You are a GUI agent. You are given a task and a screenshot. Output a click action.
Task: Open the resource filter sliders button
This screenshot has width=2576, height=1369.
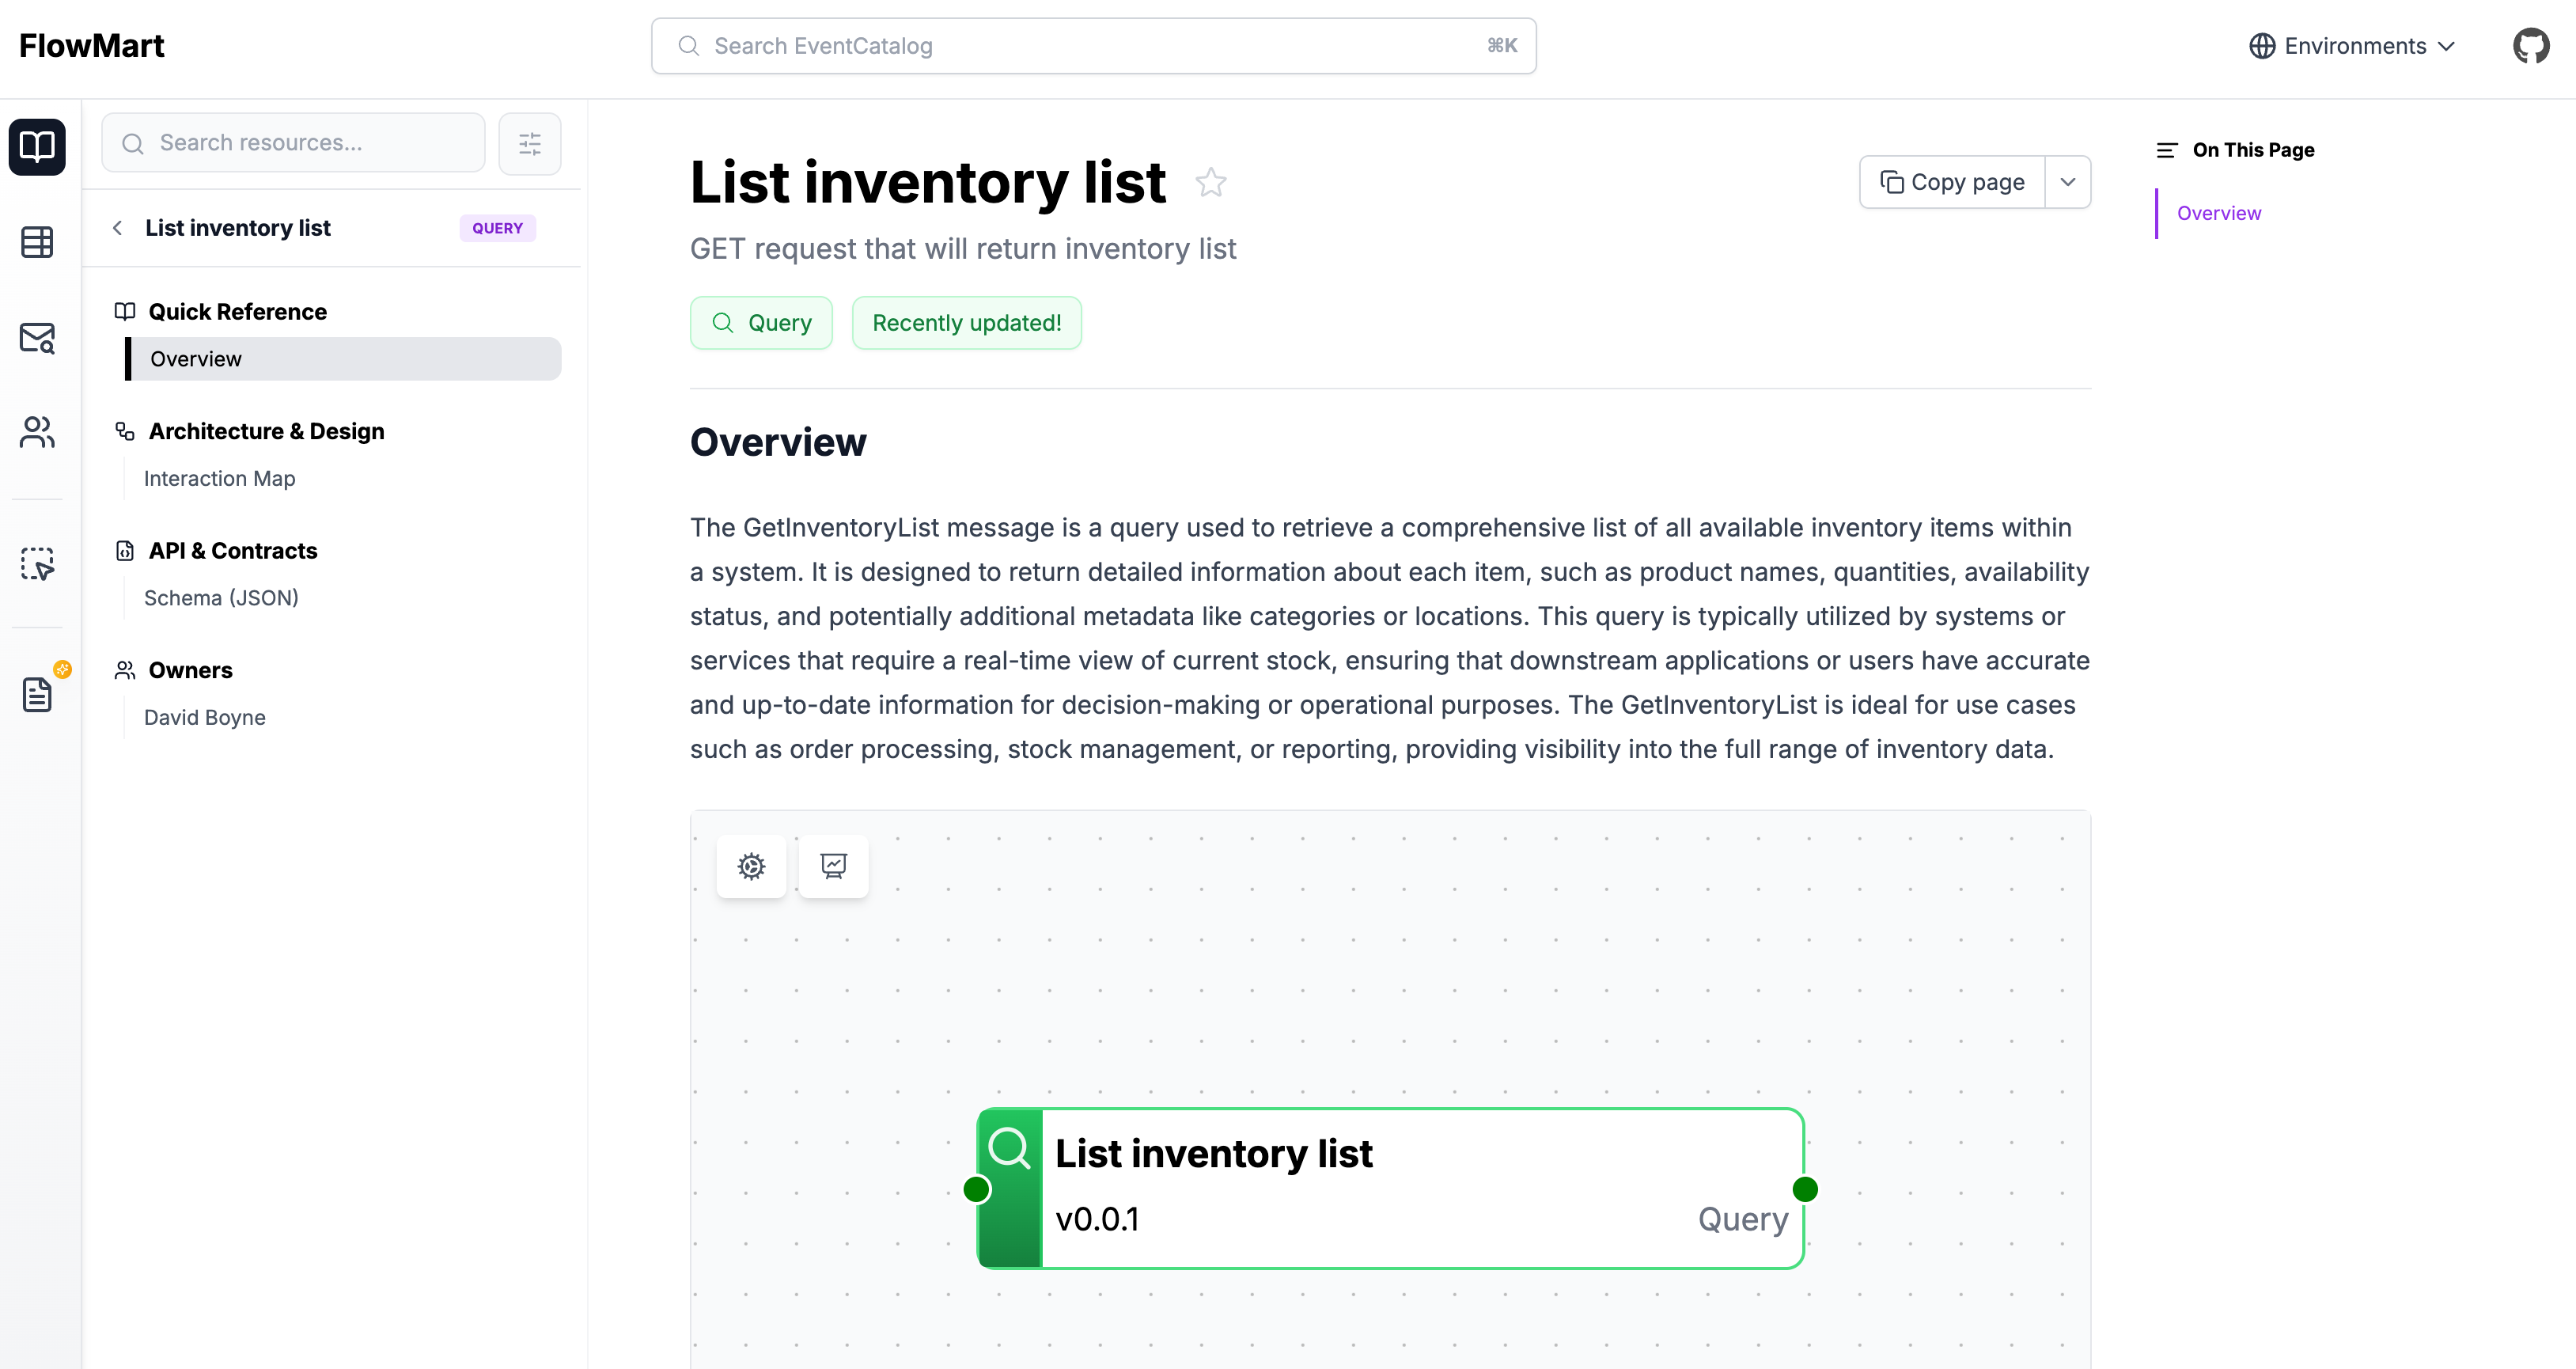529,144
